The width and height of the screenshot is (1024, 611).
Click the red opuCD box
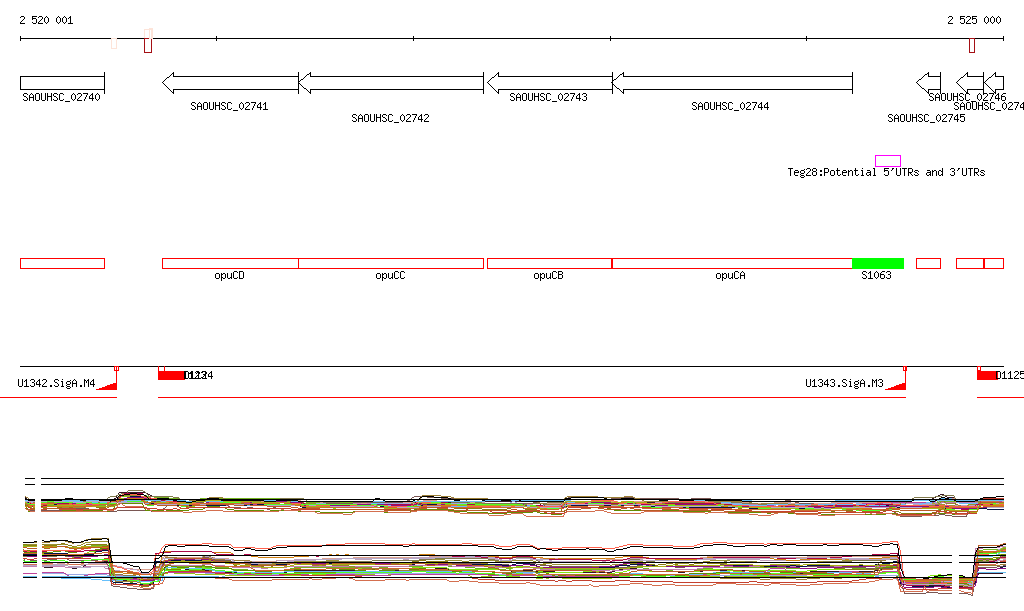pos(230,264)
